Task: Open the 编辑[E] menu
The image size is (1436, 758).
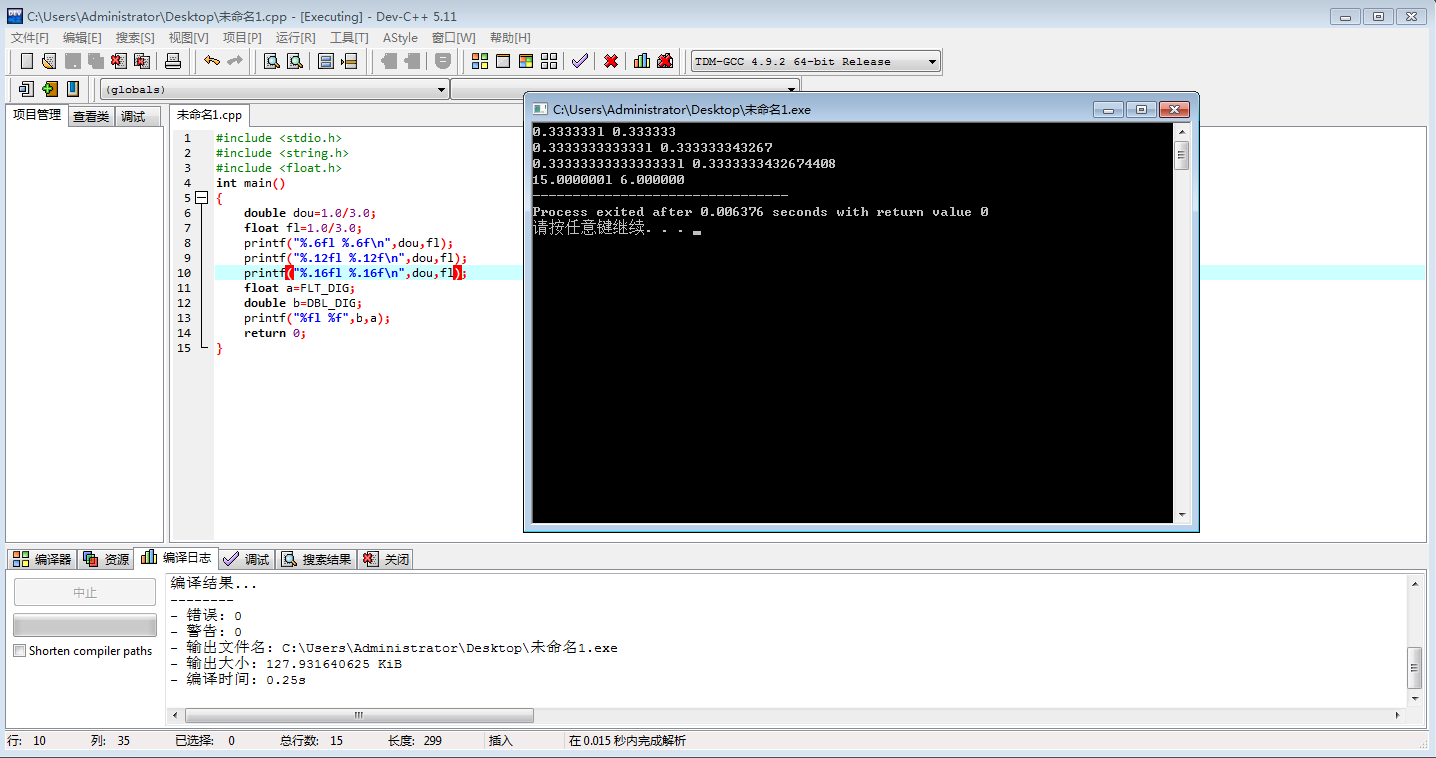Action: click(x=82, y=37)
